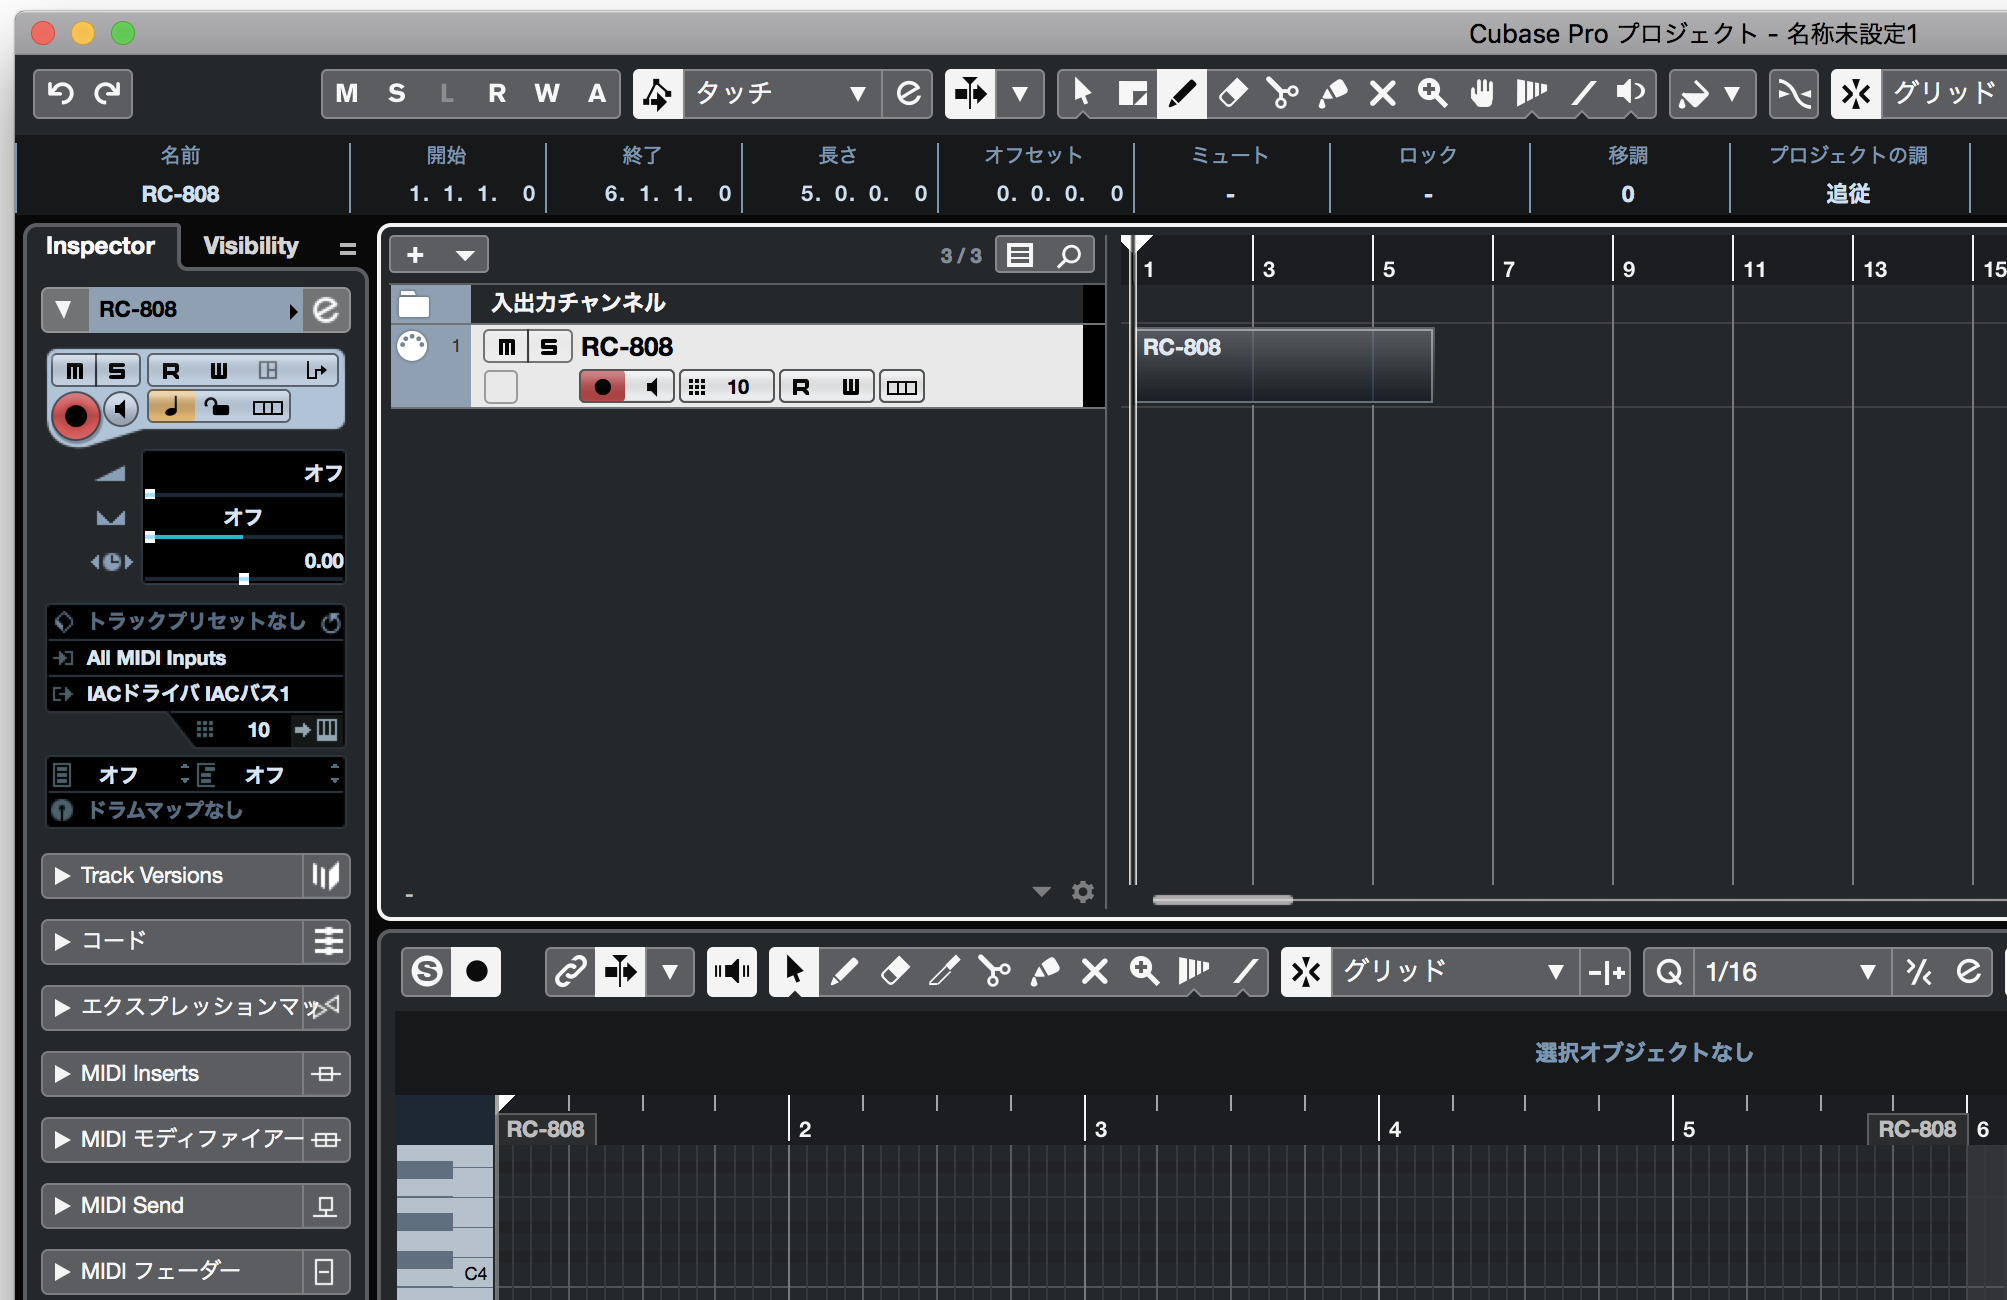Open the Inspector setup menu icon
The image size is (2007, 1300).
pyautogui.click(x=347, y=248)
